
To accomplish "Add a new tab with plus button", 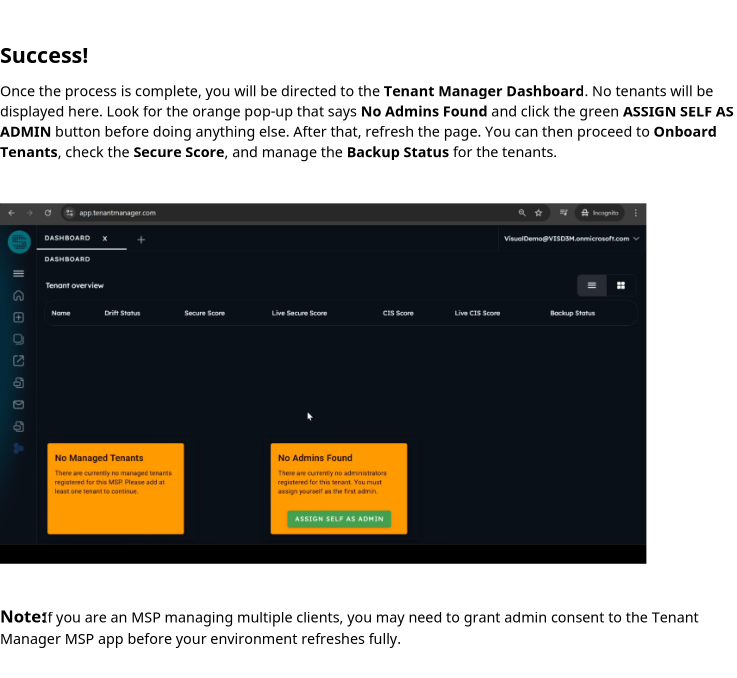I will click(141, 239).
